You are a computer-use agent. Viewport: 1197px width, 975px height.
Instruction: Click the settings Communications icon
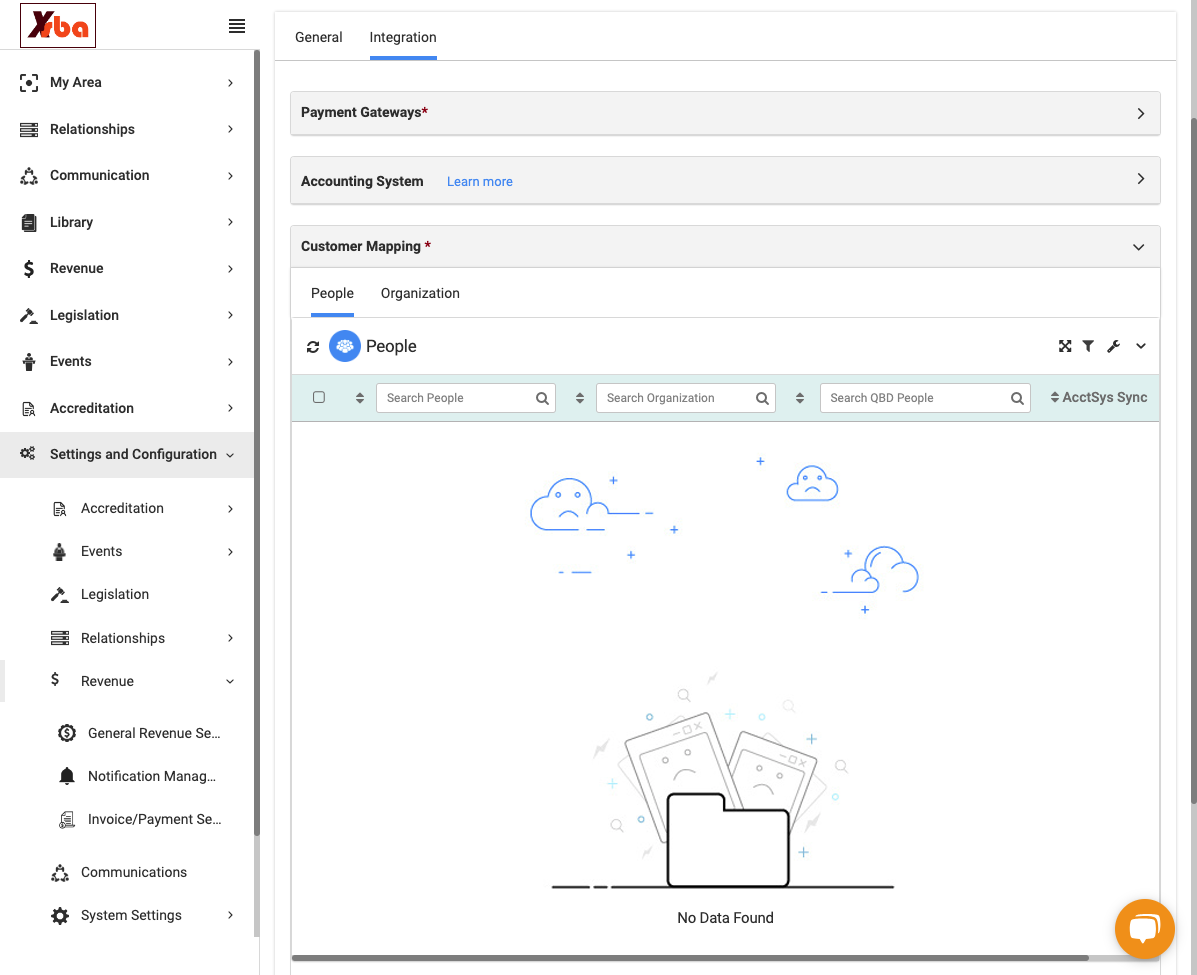pyautogui.click(x=60, y=873)
